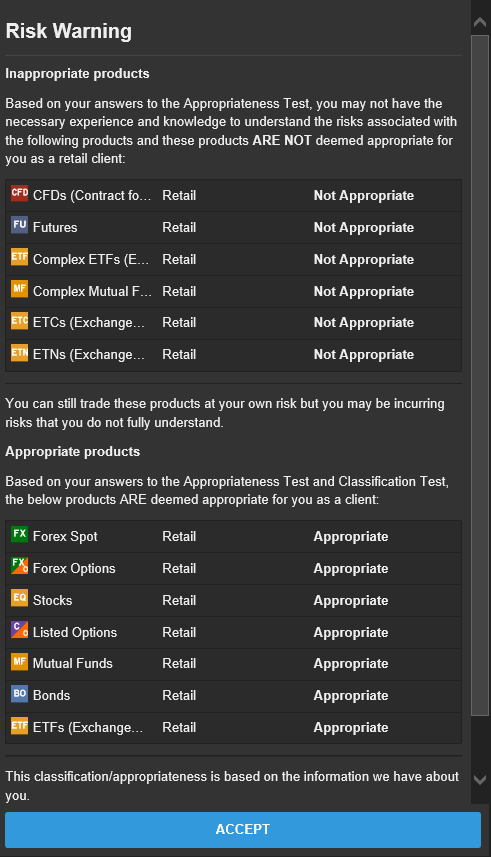Click the scrollbar up arrow
The height and width of the screenshot is (857, 491).
click(x=480, y=22)
